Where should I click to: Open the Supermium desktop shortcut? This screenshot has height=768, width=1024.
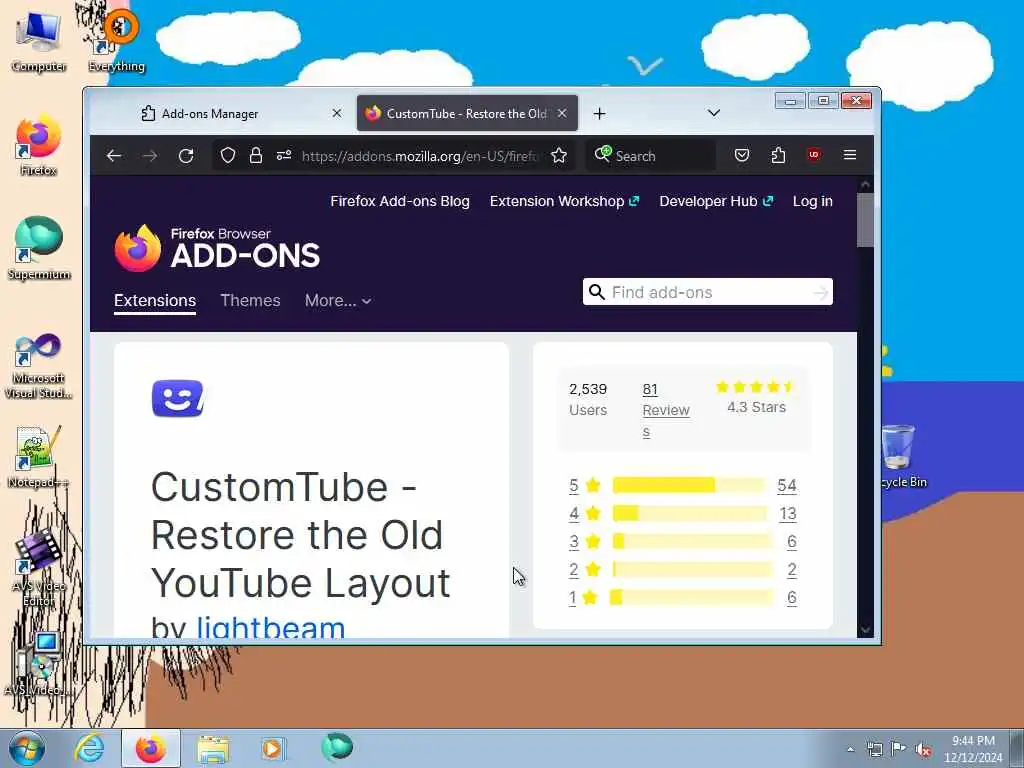click(x=39, y=248)
